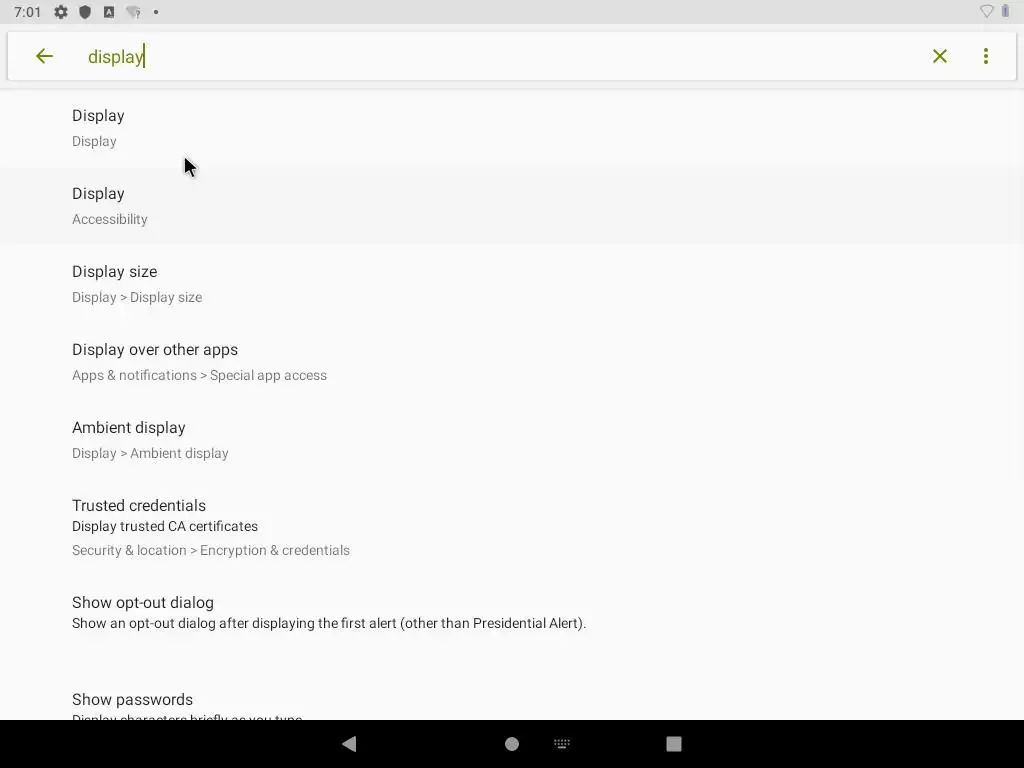This screenshot has width=1024, height=768.
Task: Open the three-dot overflow menu
Action: (985, 56)
